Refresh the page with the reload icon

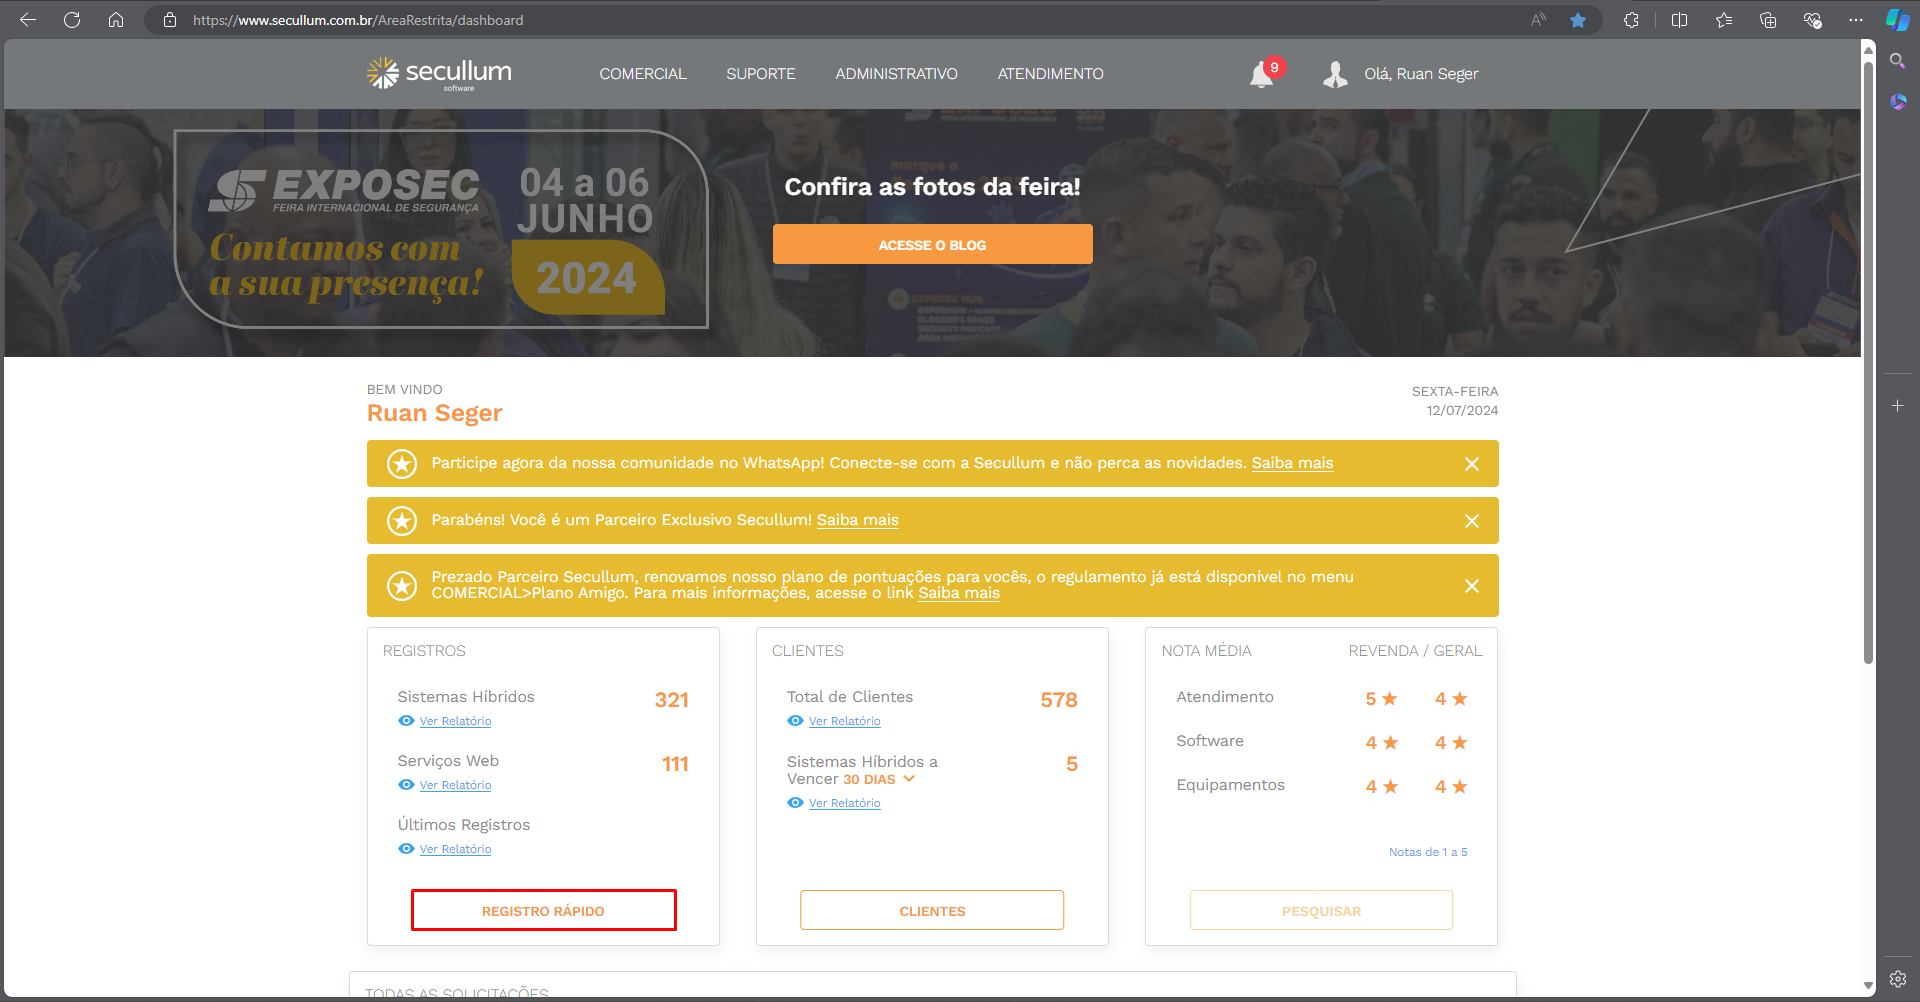72,20
